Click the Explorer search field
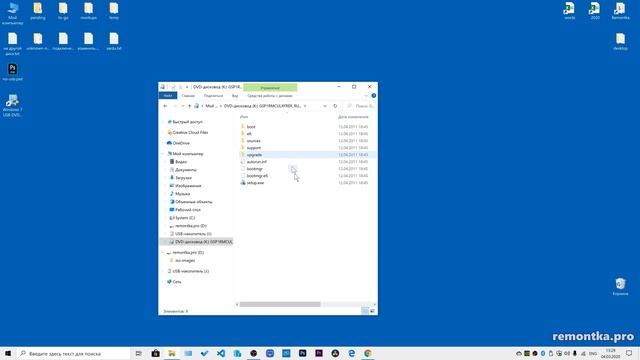640x360 pixels. [360, 106]
